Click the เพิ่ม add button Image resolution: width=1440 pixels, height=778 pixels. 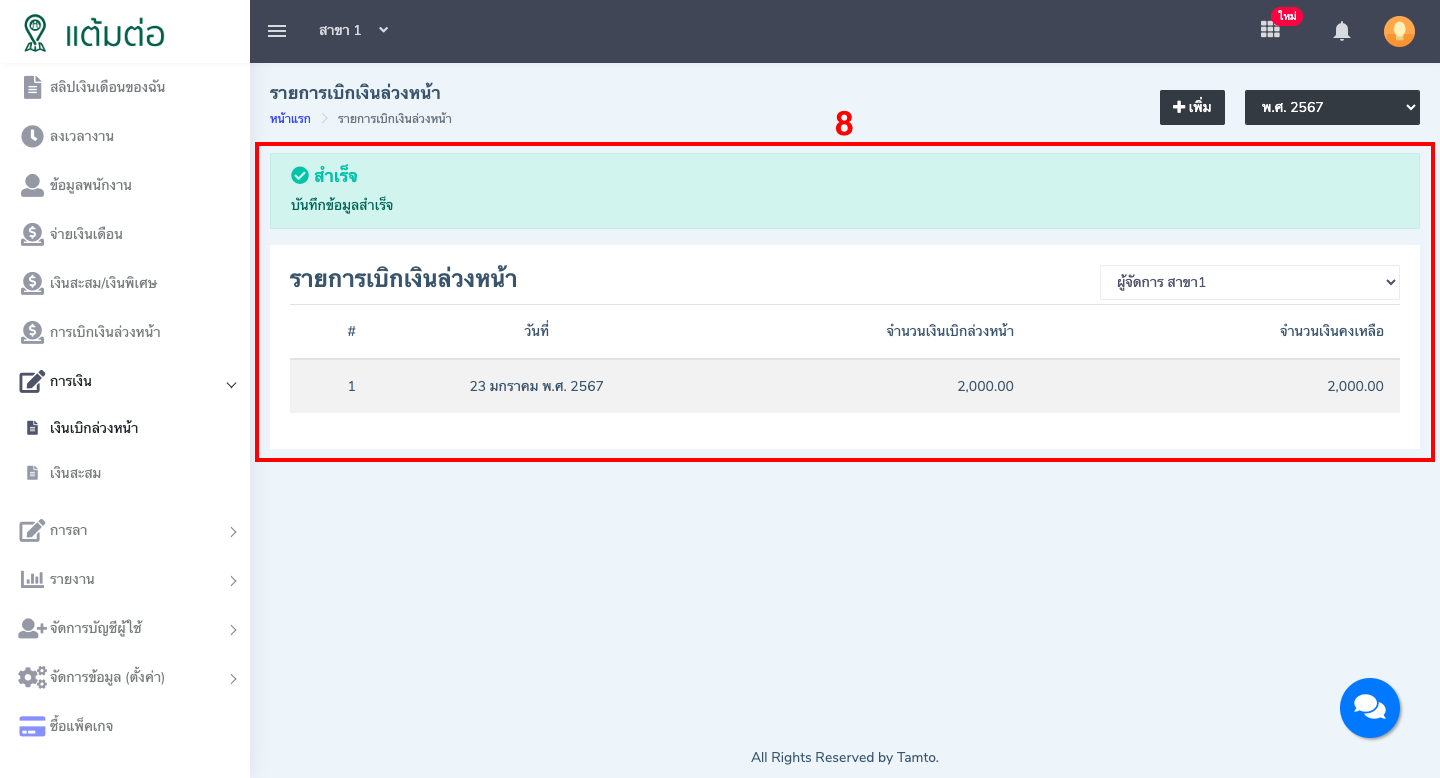coord(1192,107)
